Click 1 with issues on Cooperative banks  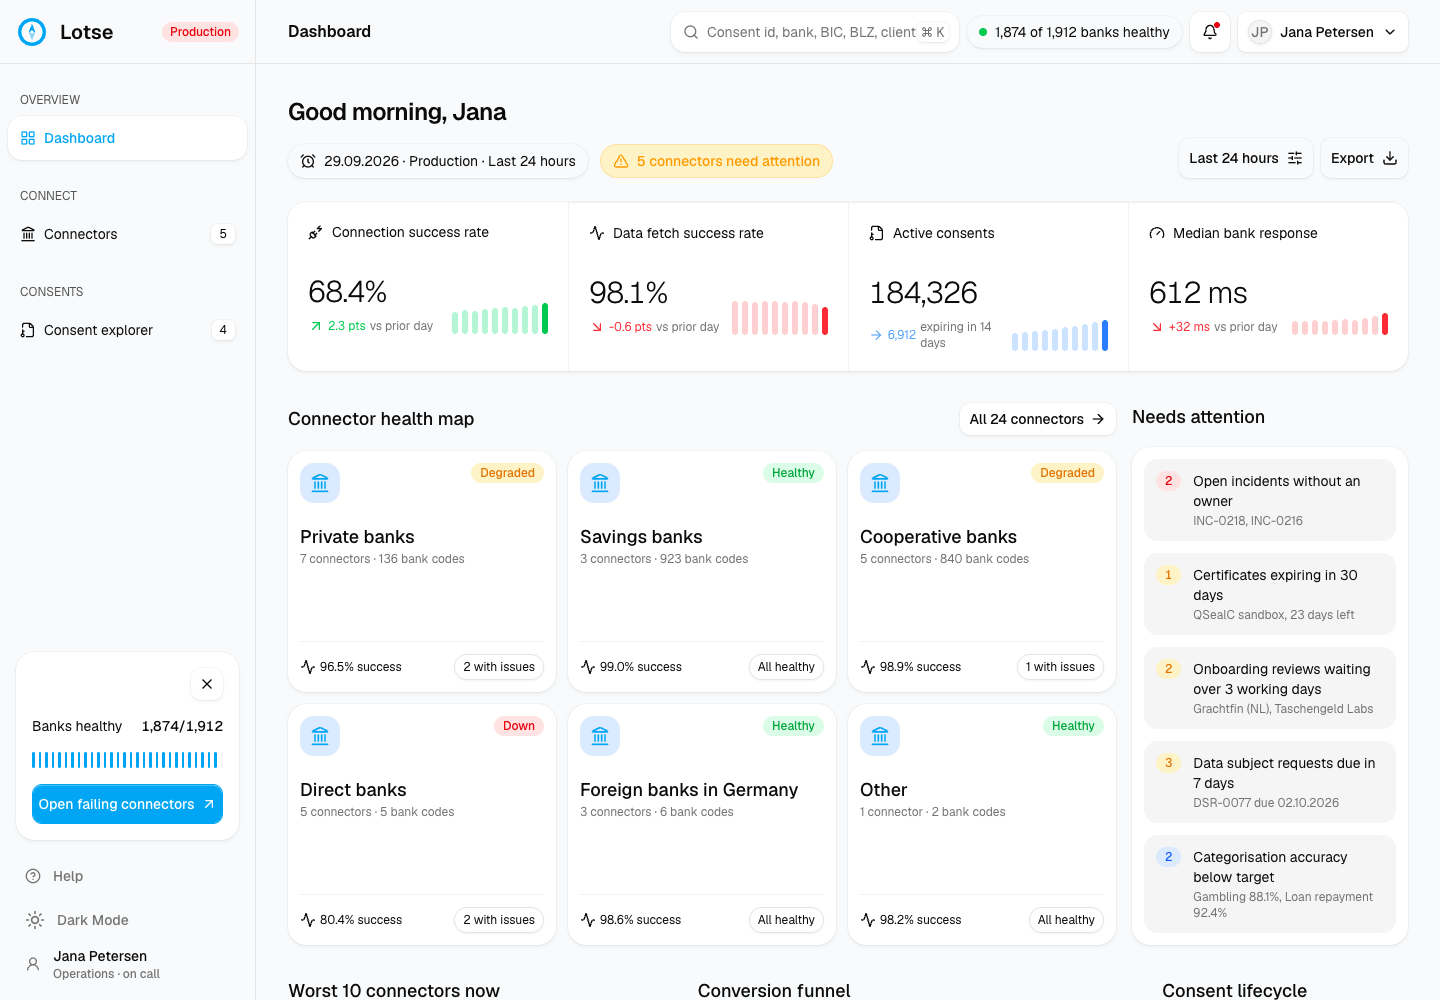pyautogui.click(x=1060, y=667)
